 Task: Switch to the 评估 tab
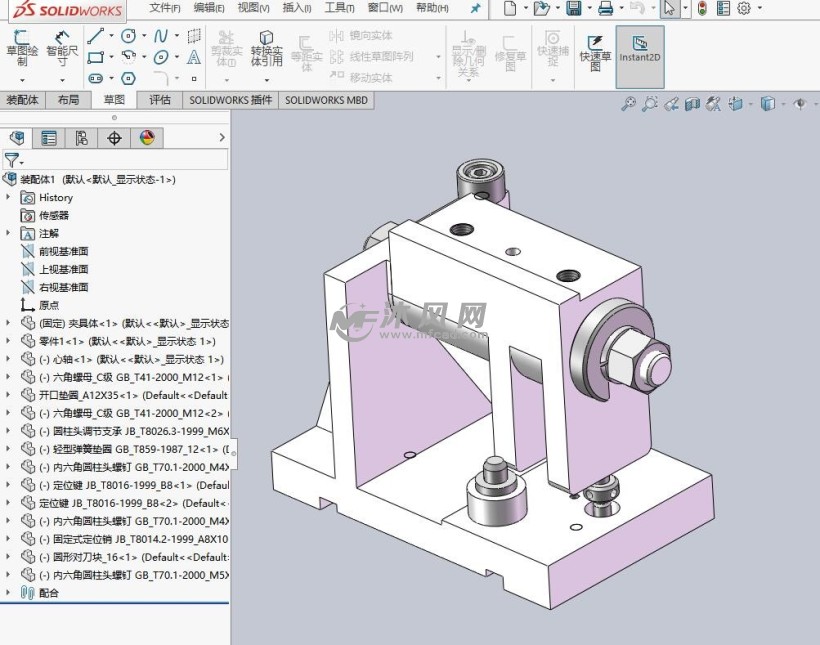click(160, 100)
